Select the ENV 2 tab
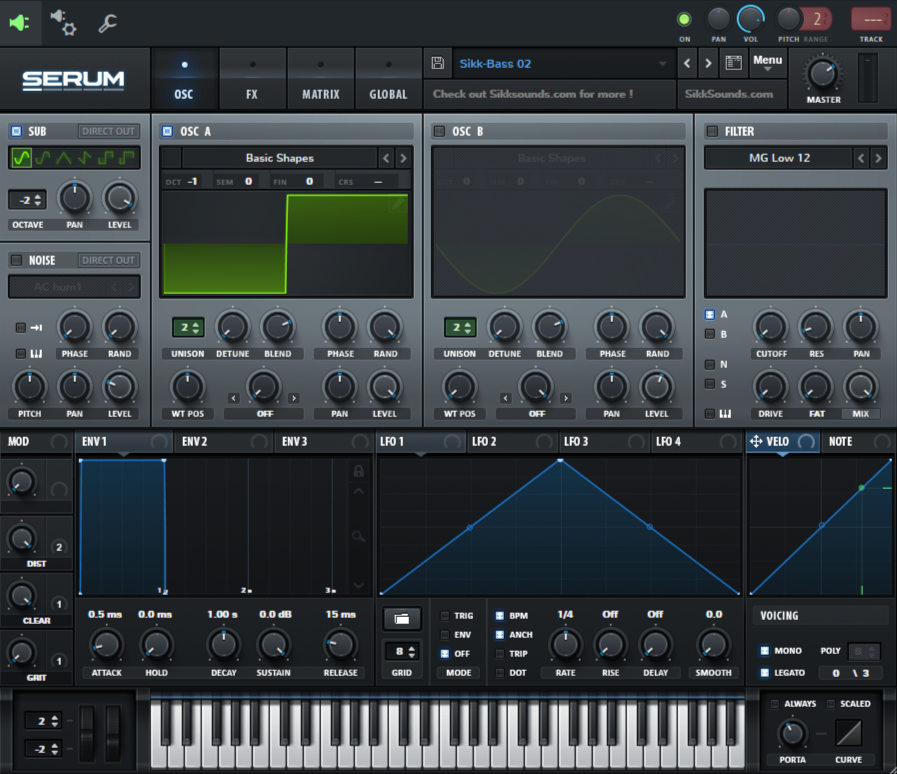 tap(224, 442)
